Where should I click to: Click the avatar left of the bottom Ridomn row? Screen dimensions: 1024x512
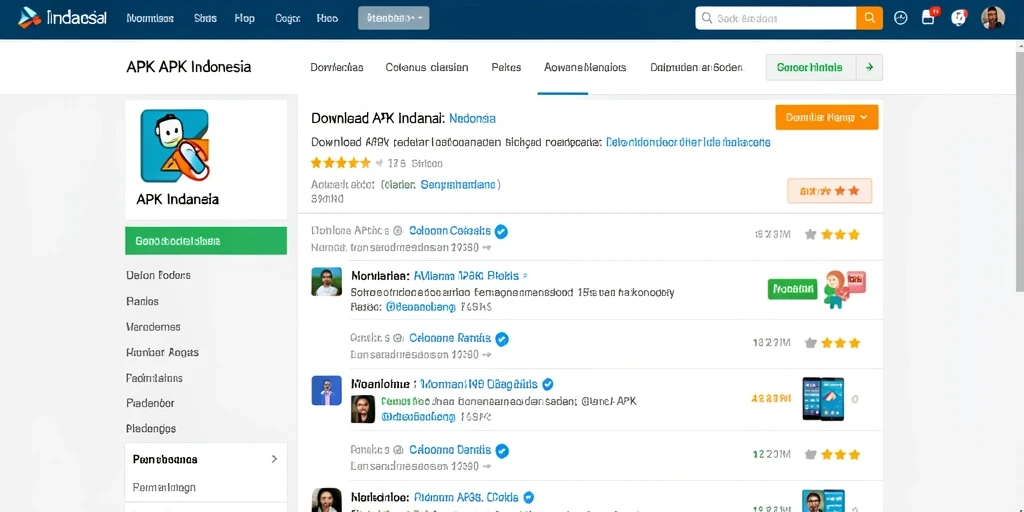coord(327,500)
